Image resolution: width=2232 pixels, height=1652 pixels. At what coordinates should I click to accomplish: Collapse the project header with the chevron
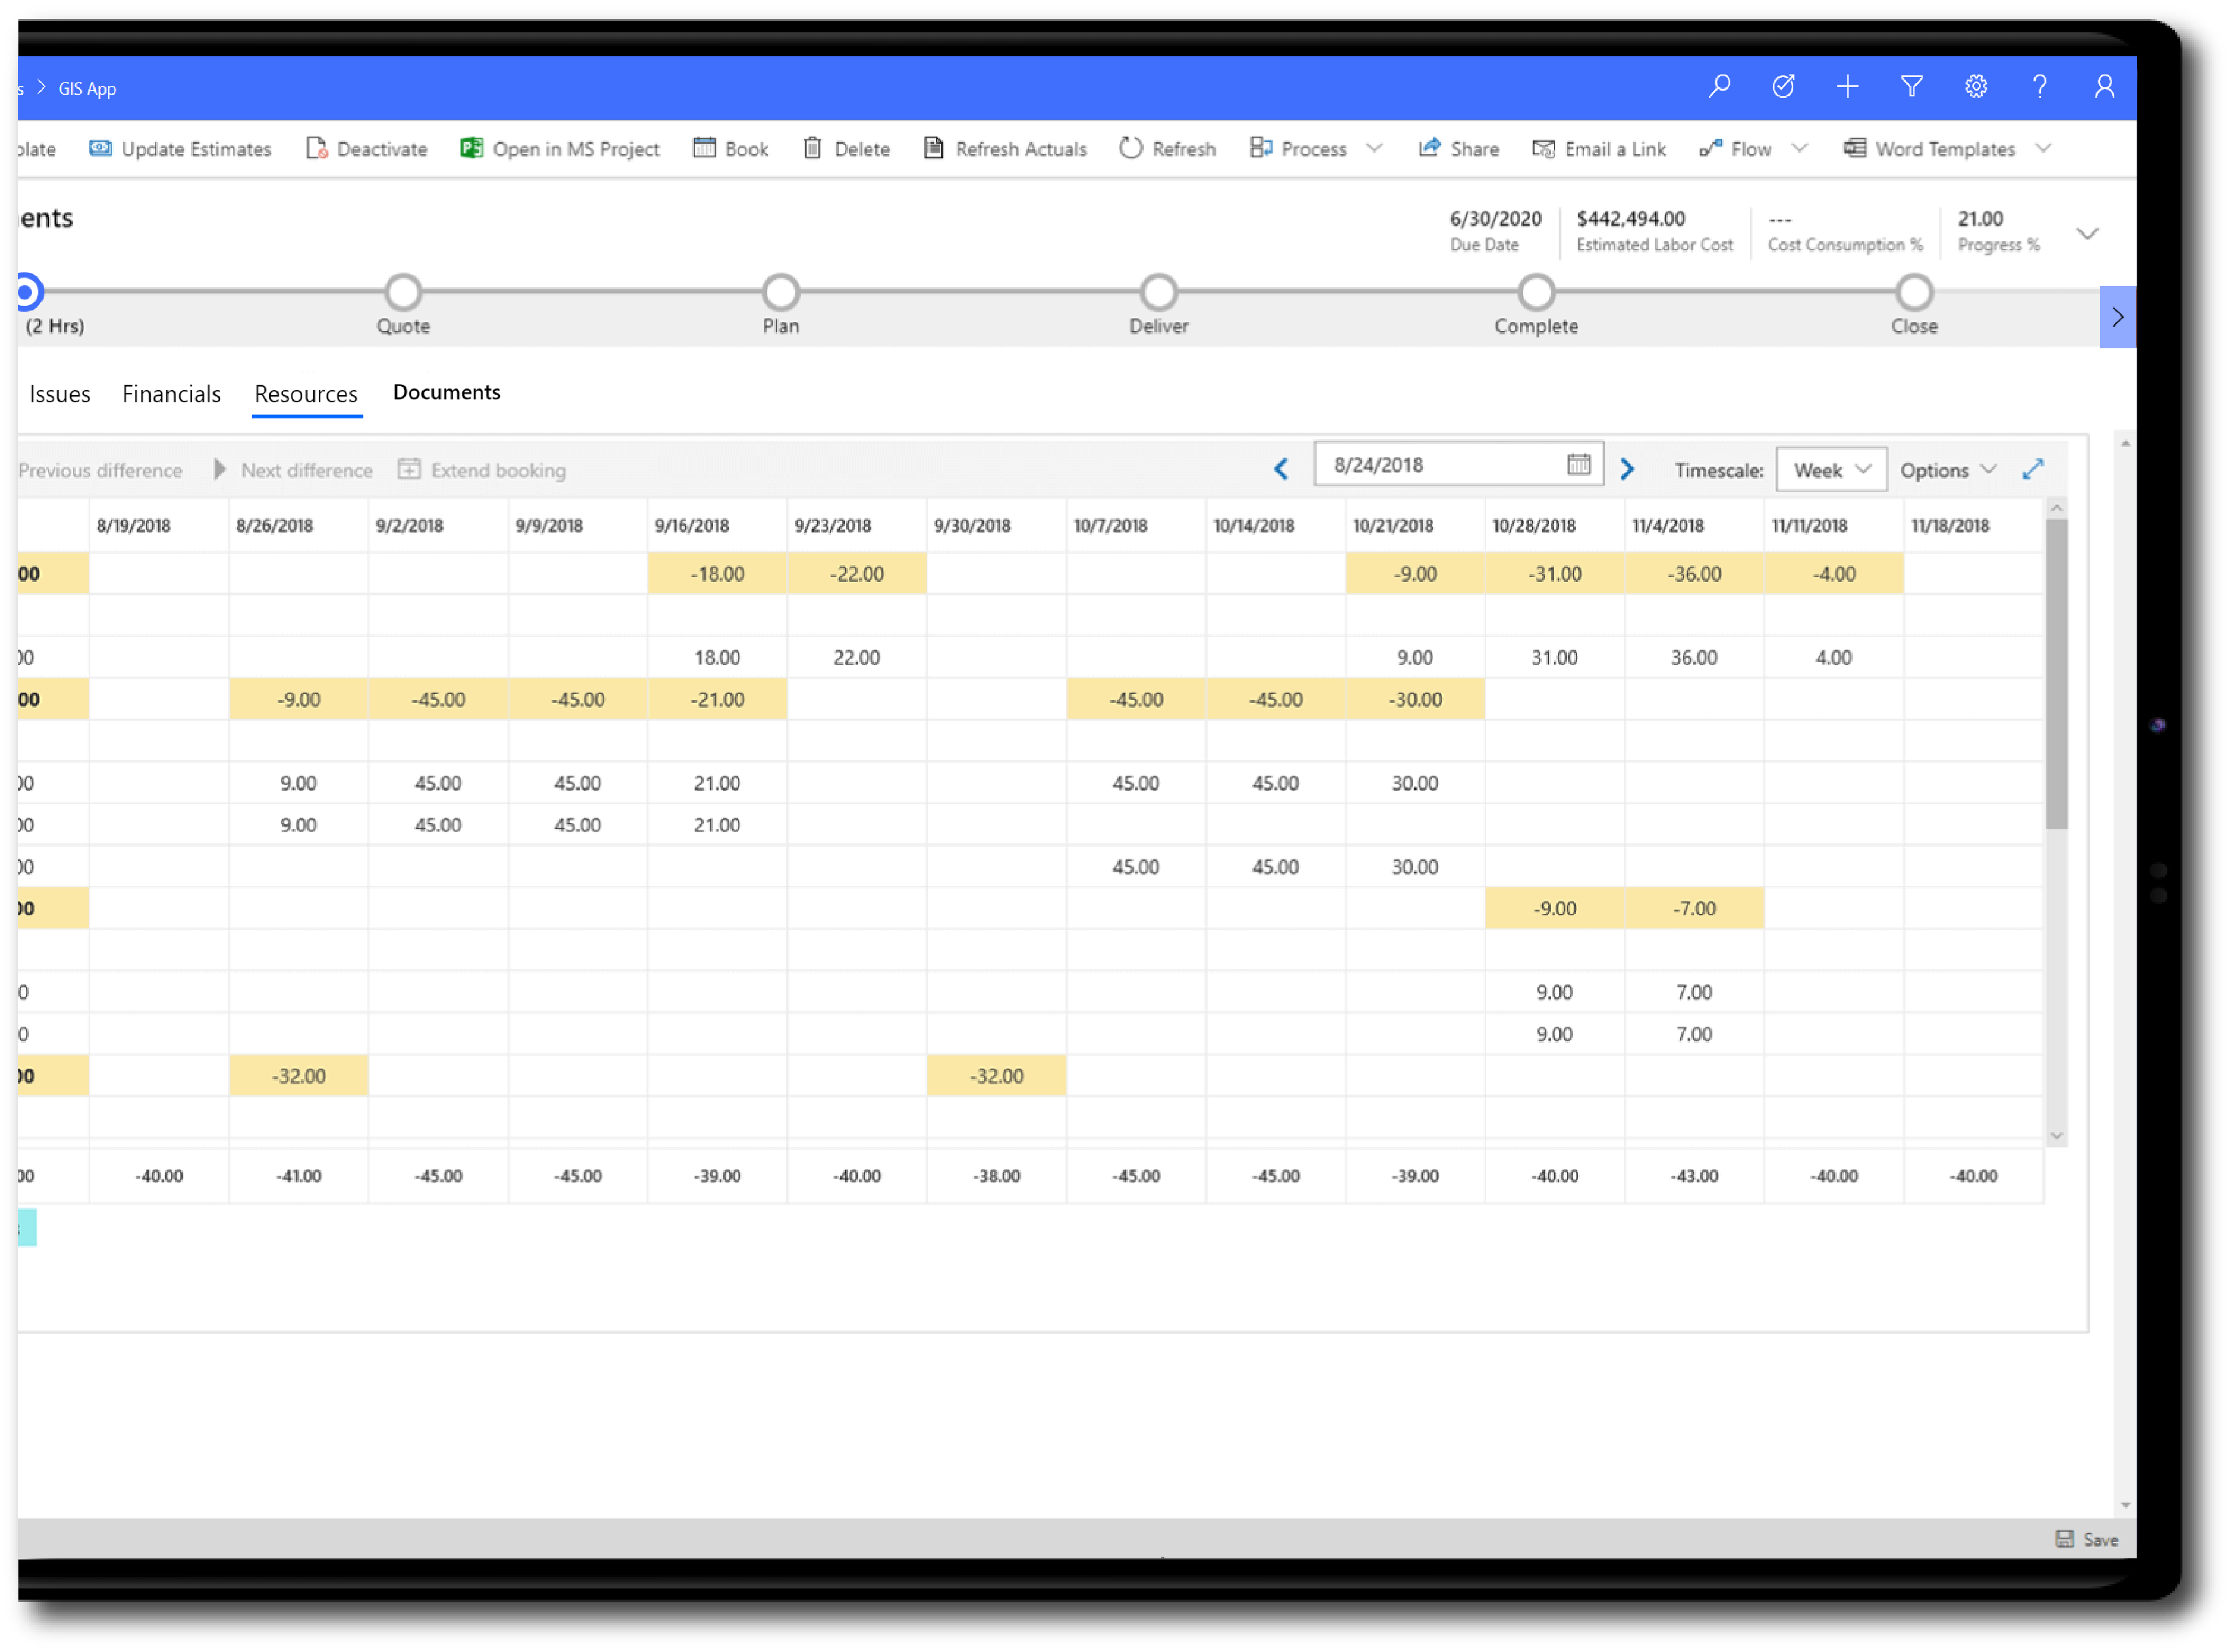(2088, 233)
